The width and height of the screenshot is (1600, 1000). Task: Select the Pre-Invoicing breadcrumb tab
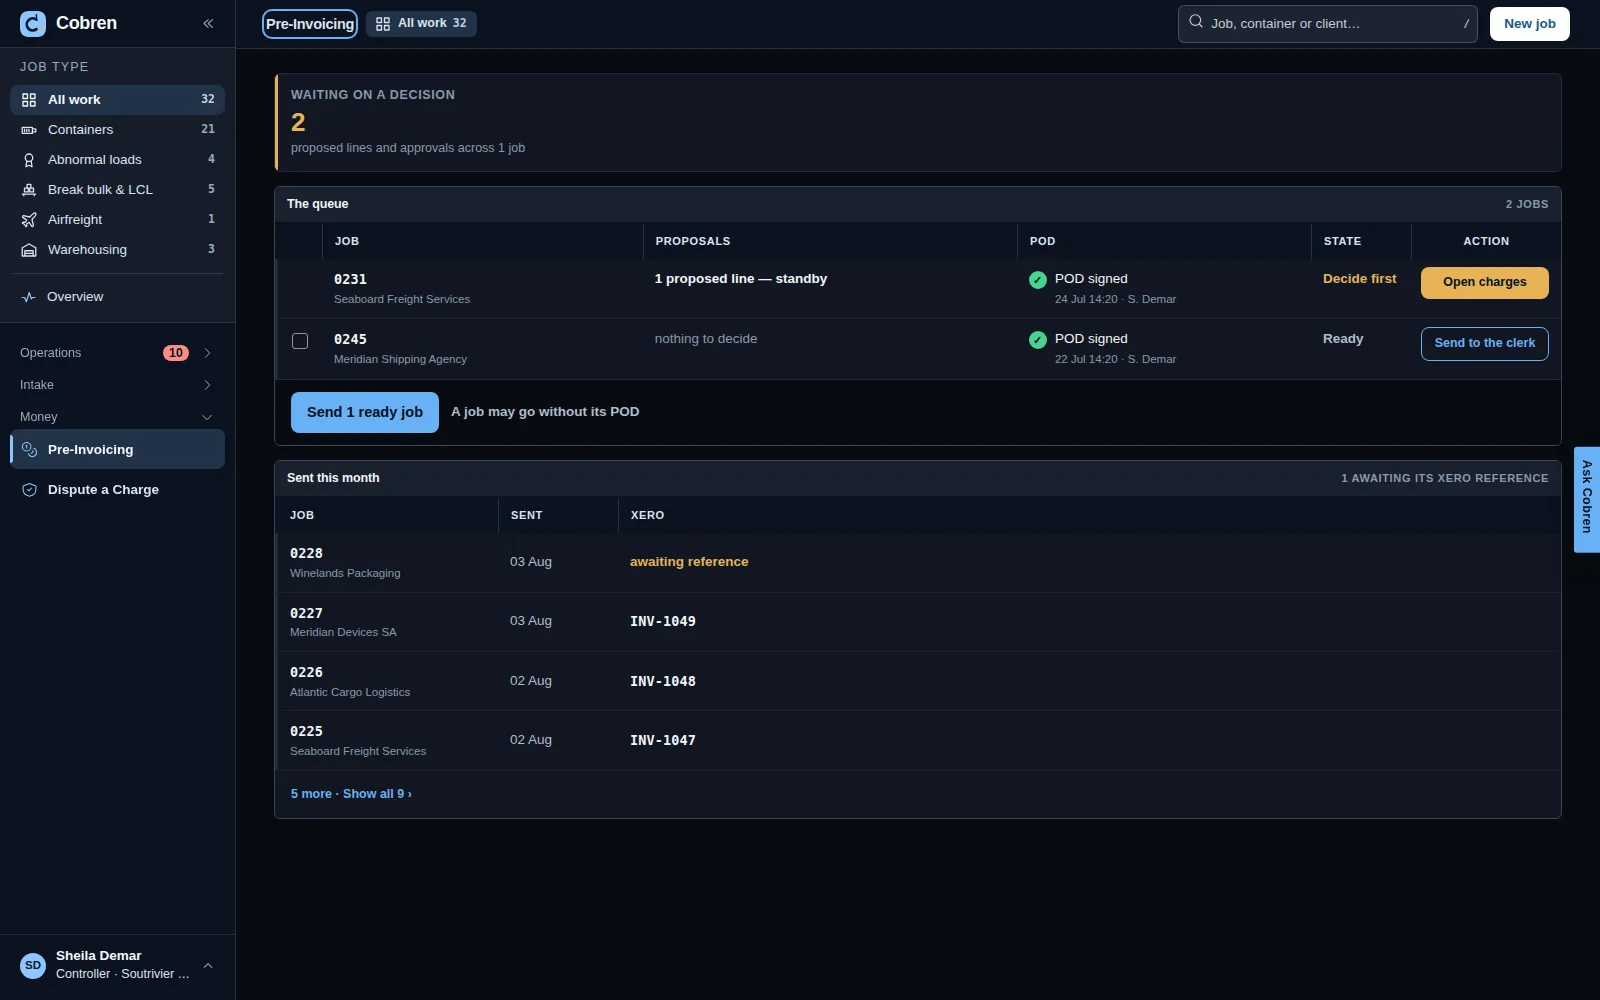(310, 24)
